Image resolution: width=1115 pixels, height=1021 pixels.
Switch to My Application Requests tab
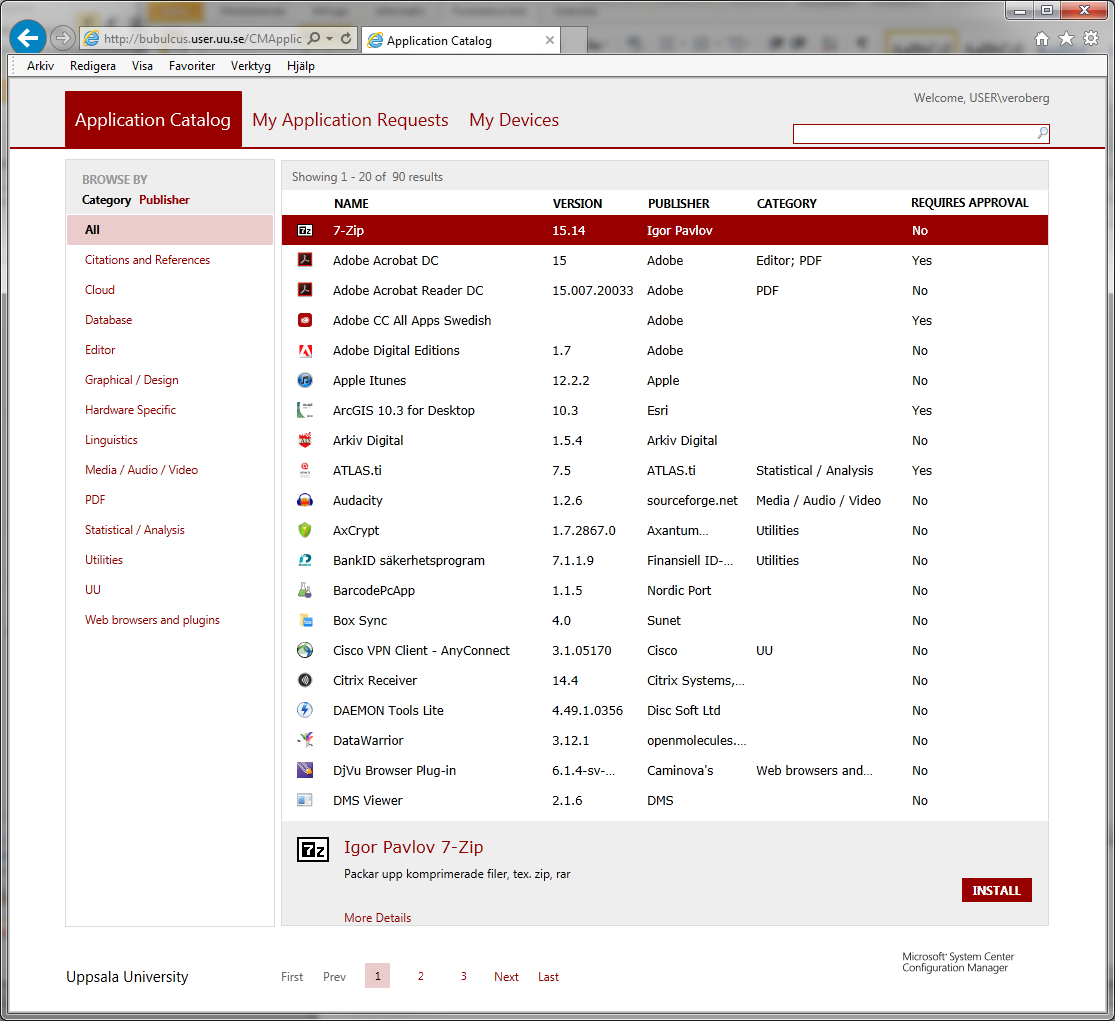pos(351,119)
